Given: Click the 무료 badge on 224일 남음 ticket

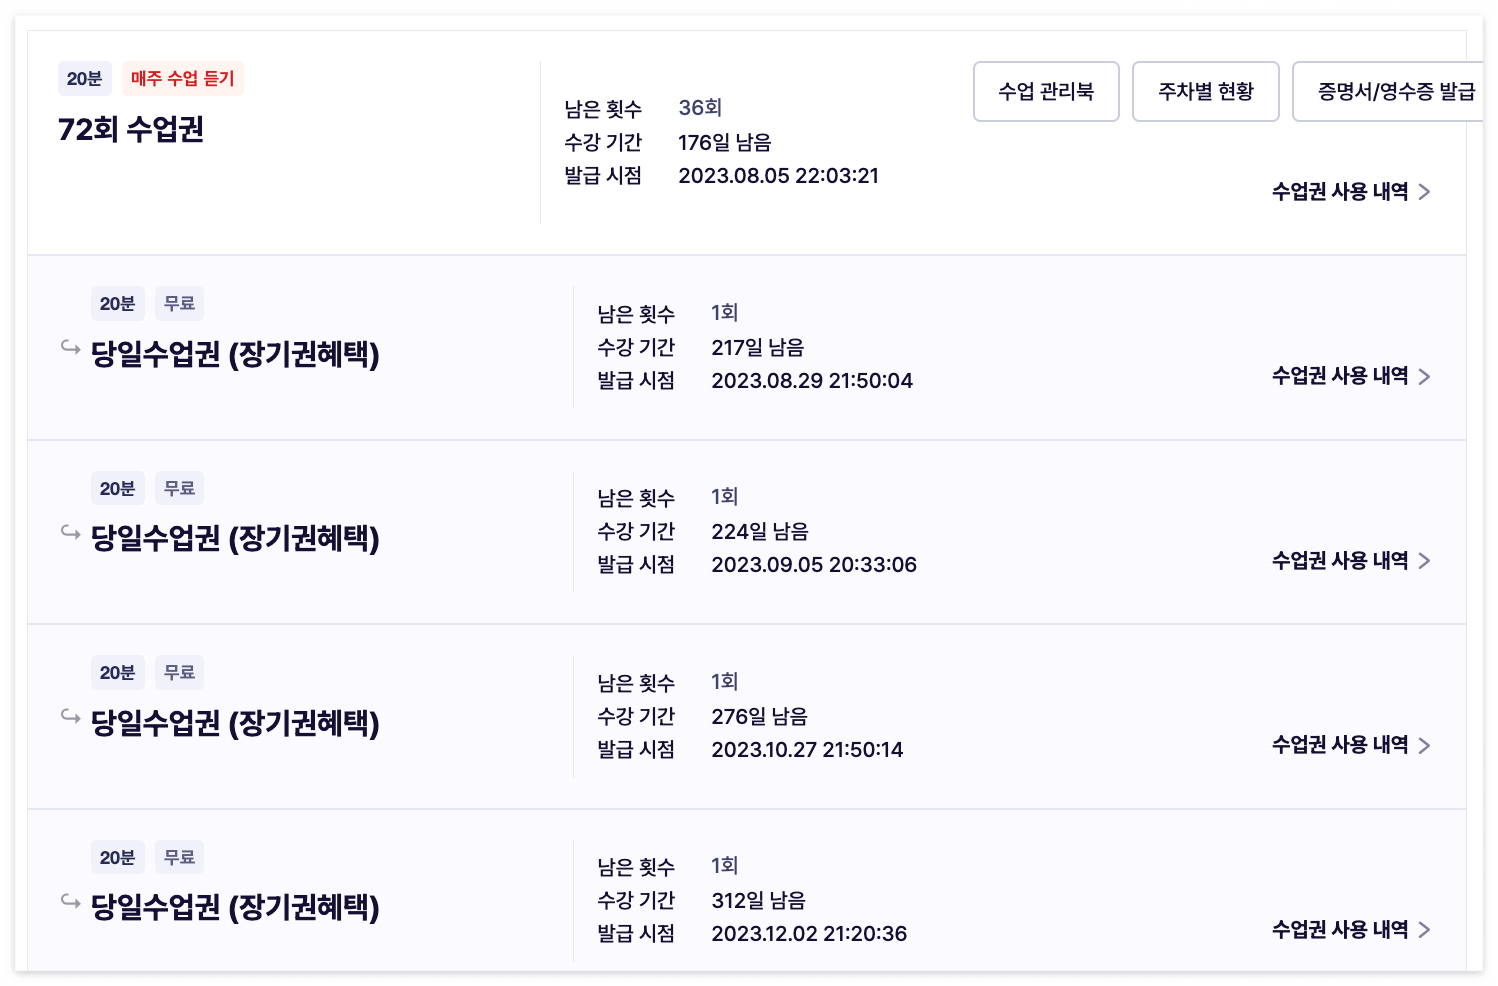Looking at the screenshot, I should 179,488.
